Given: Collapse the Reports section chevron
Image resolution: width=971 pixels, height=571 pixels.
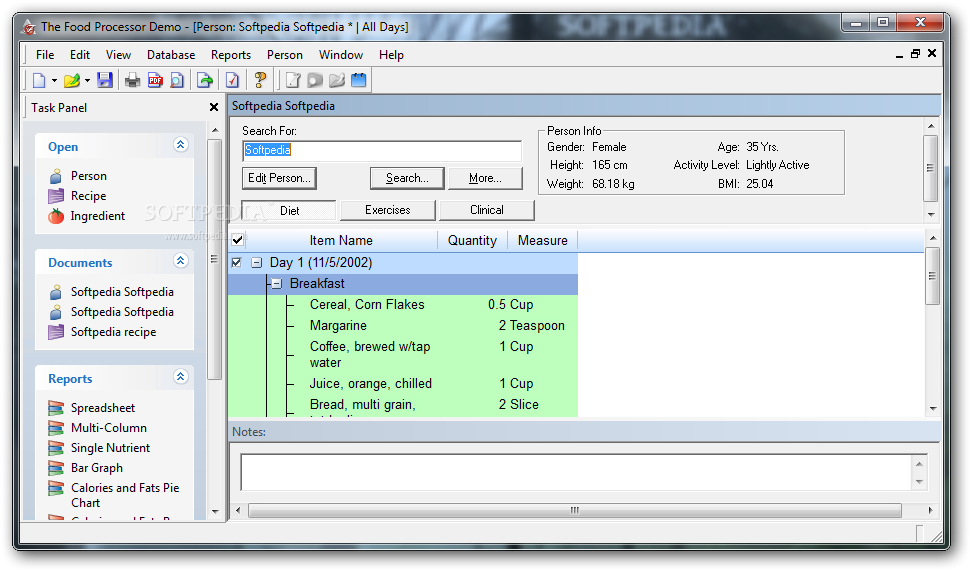Looking at the screenshot, I should [180, 377].
